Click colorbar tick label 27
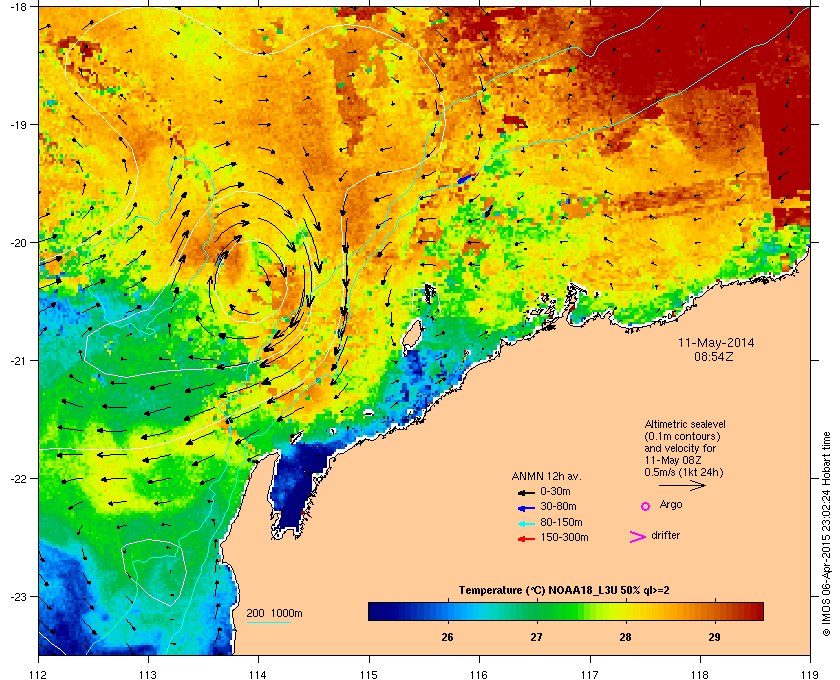840x680 pixels. coord(536,637)
